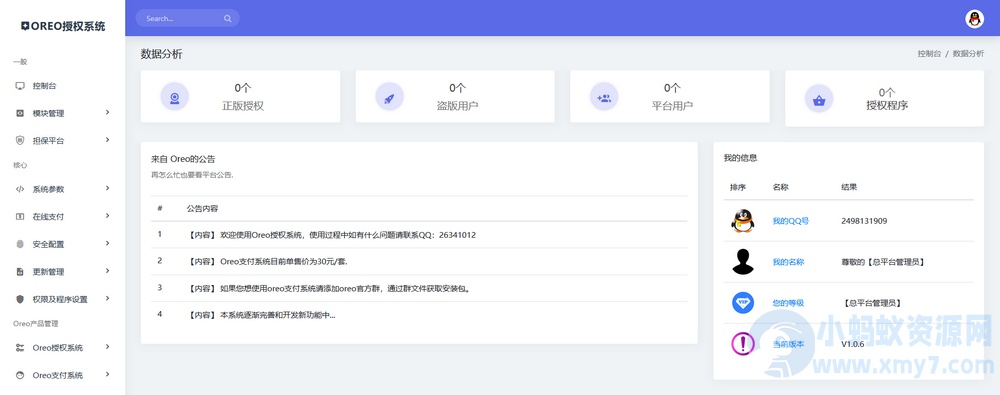Viewport: 1000px width, 395px height.
Task: Select the 0个 正版授权 stat card
Action: pos(240,96)
